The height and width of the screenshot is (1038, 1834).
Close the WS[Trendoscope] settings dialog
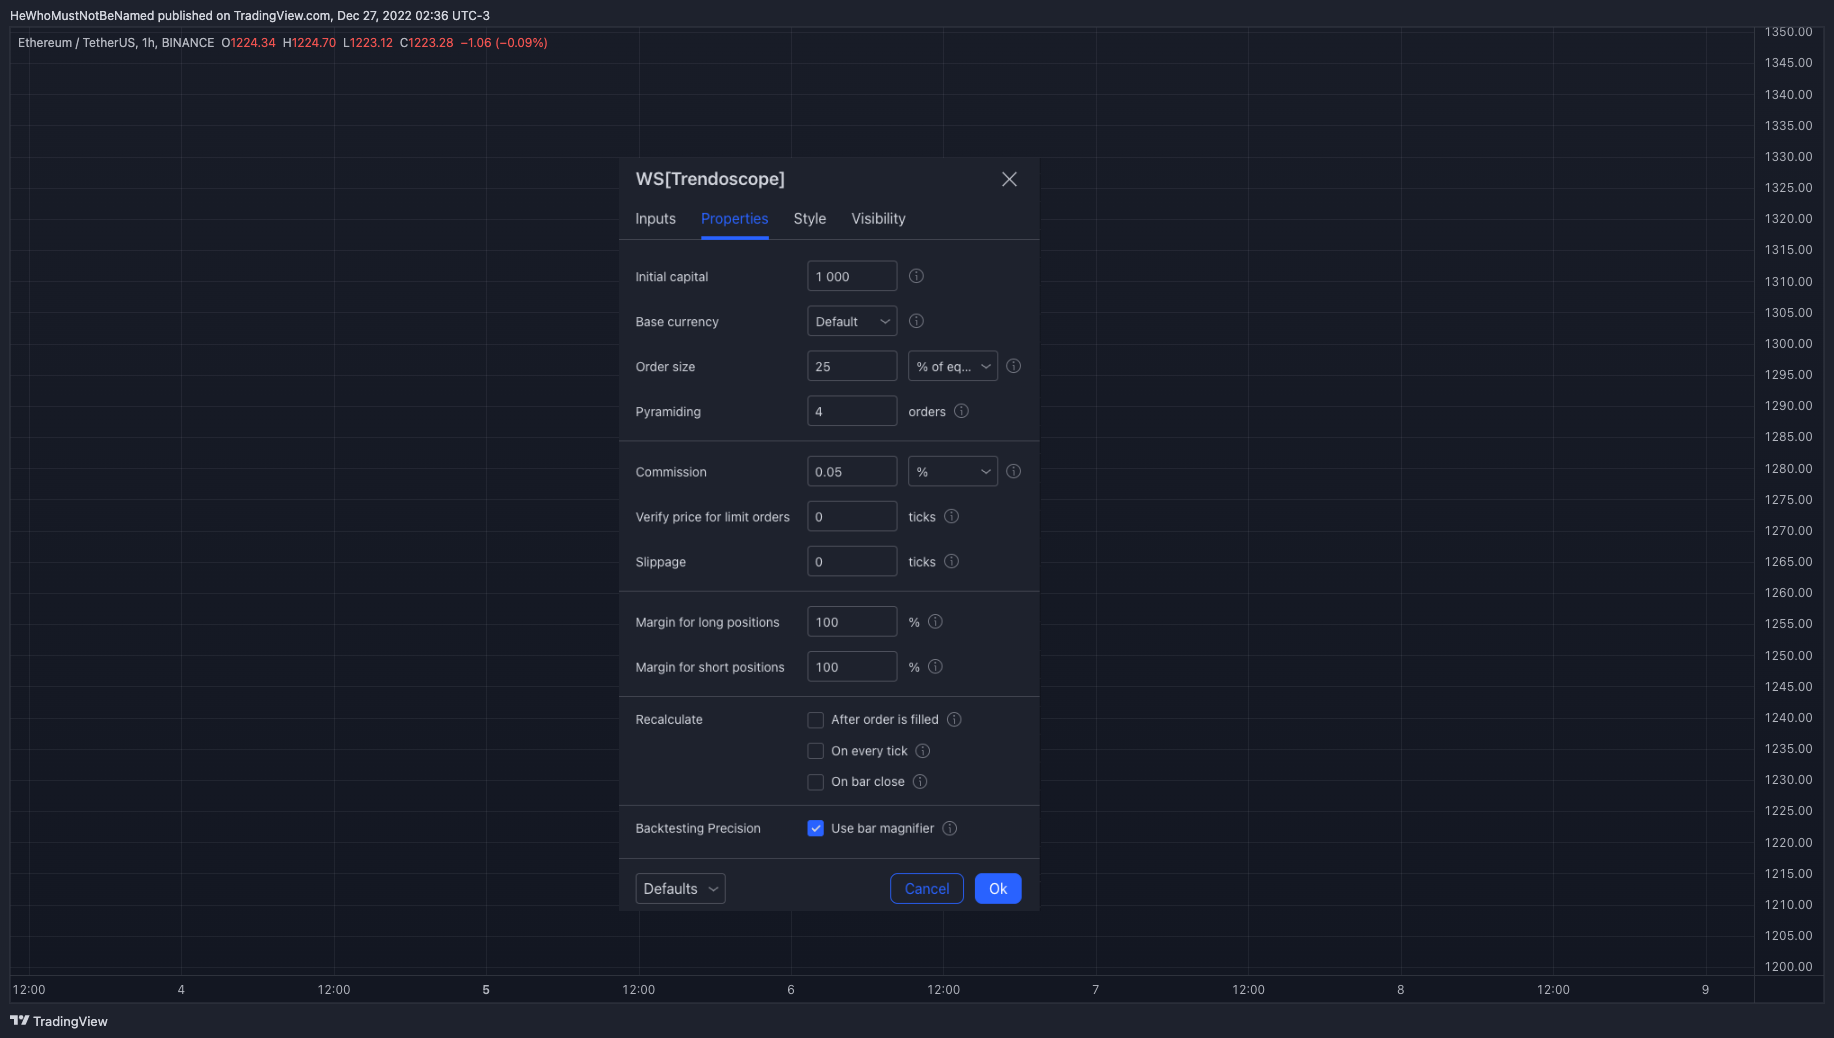(1009, 179)
